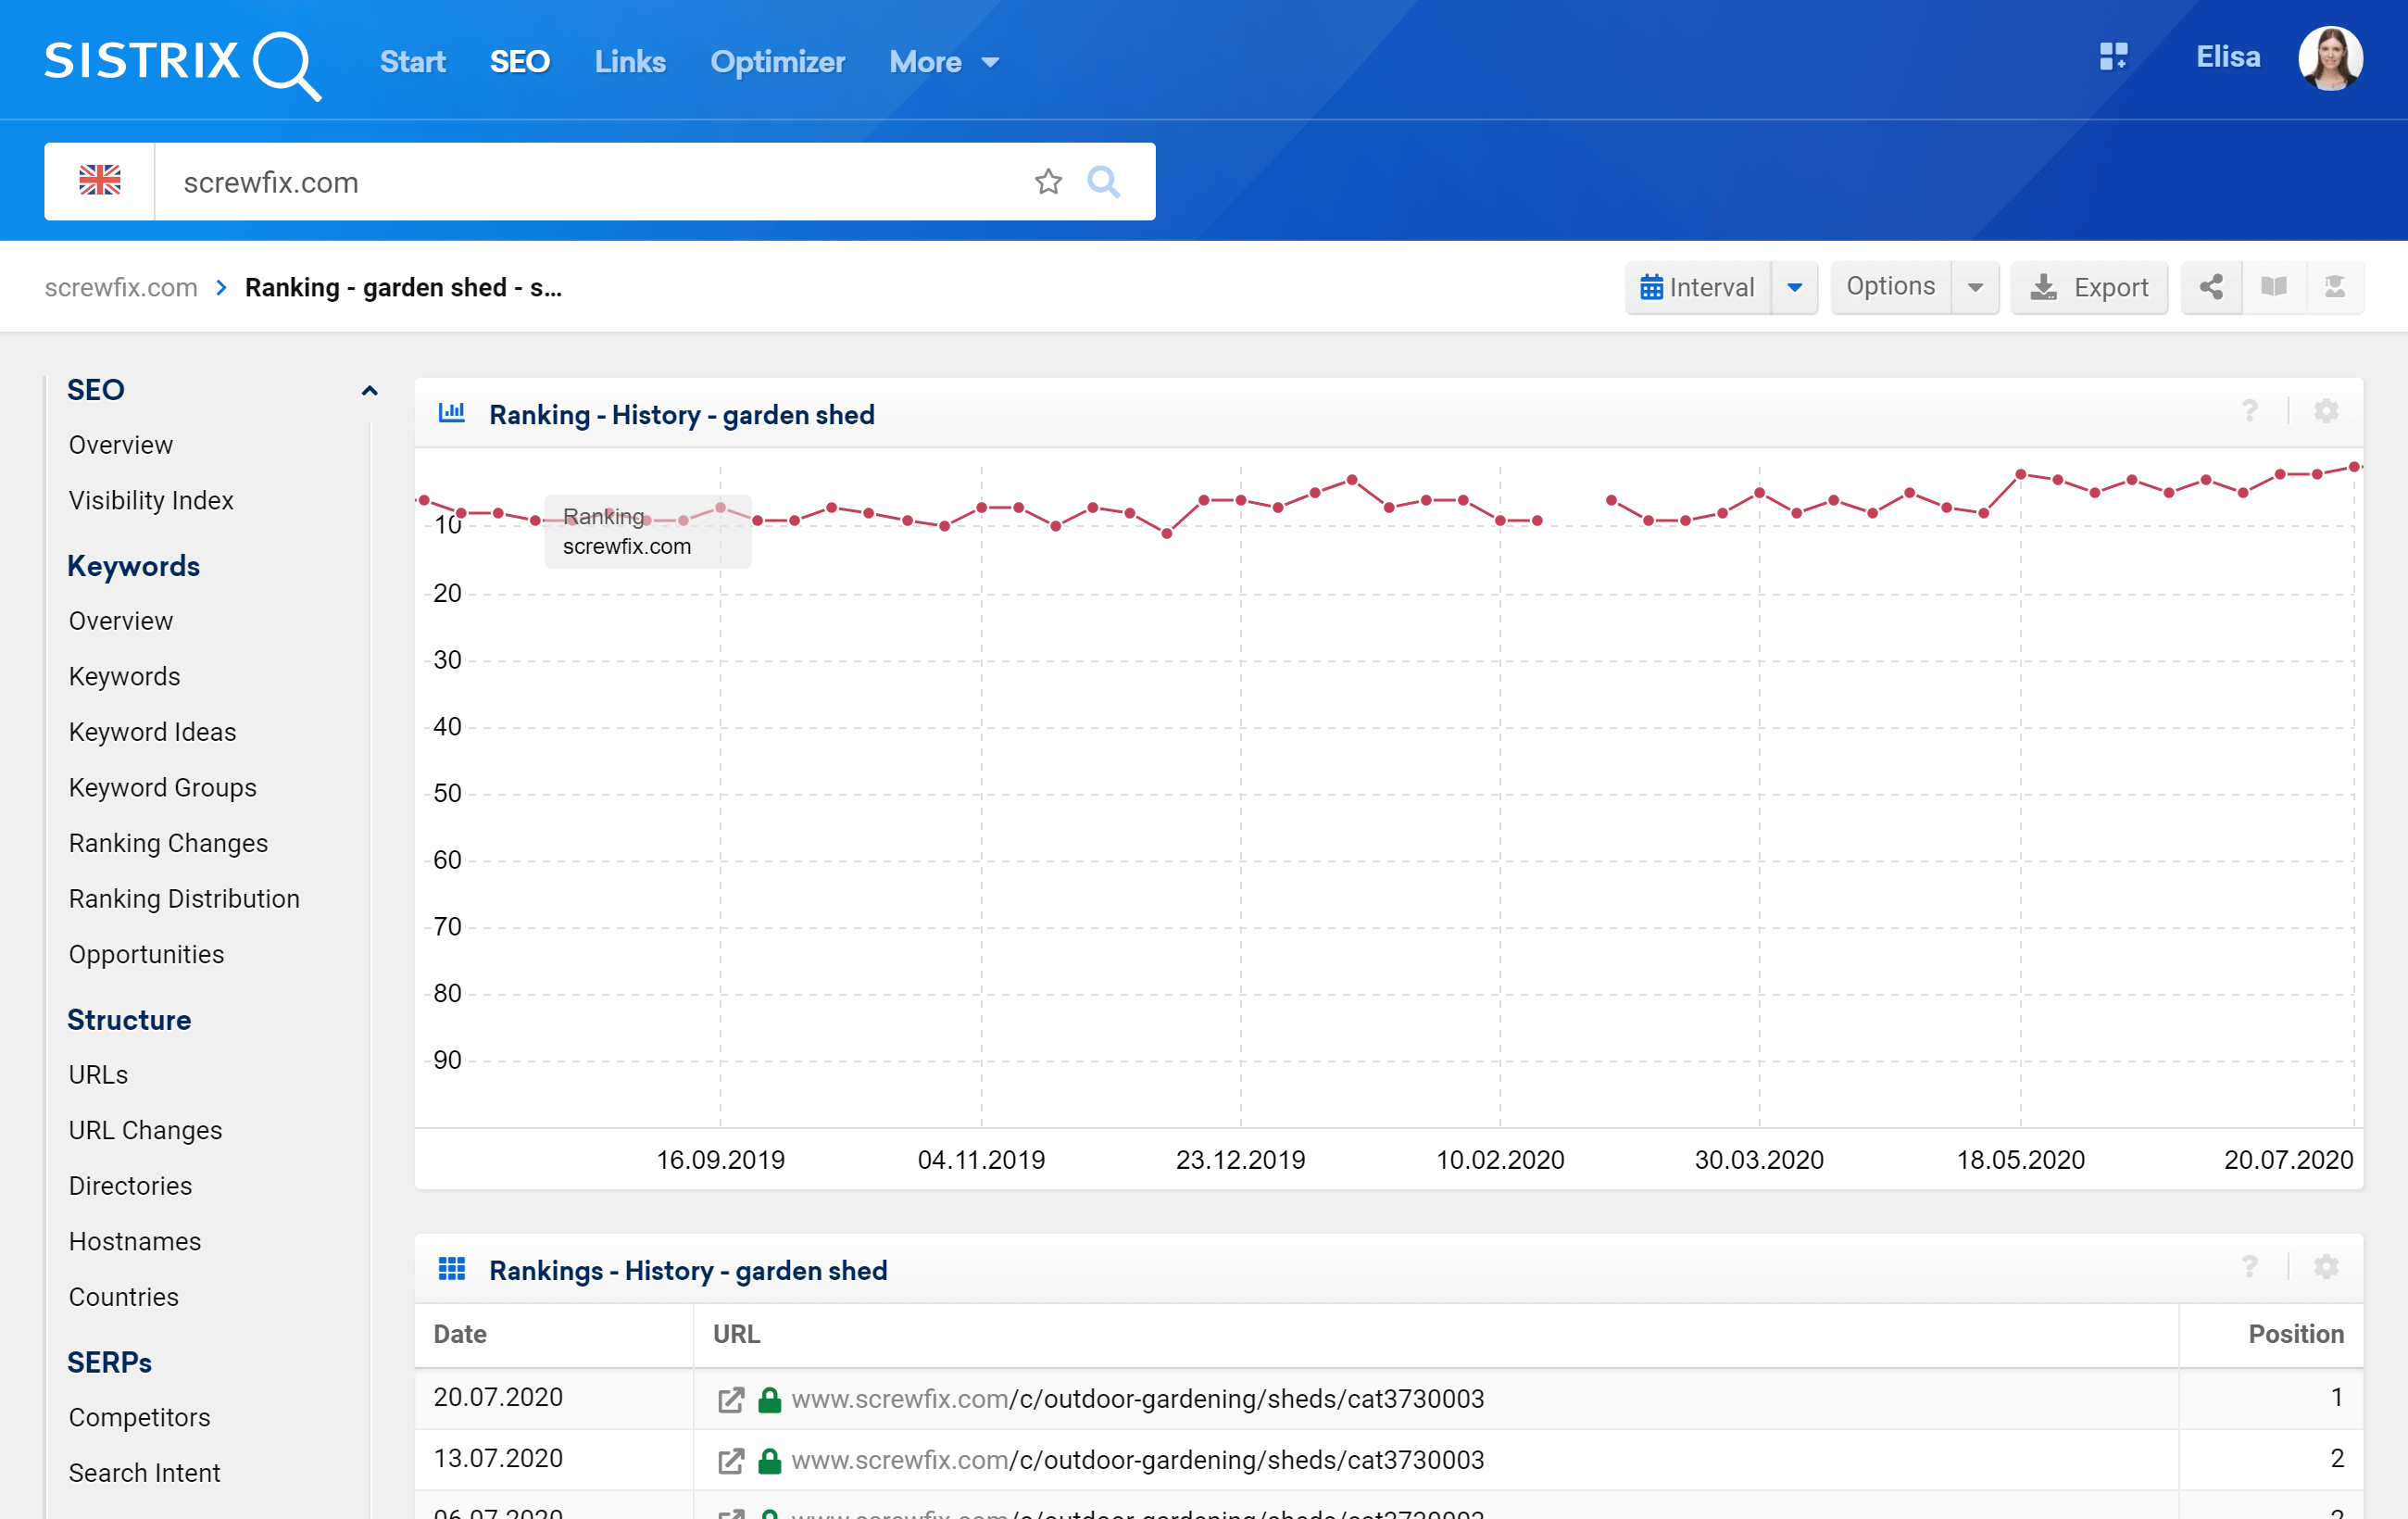This screenshot has width=2408, height=1519.
Task: Click the tutorial presenter icon in toolbar
Action: tap(2334, 287)
